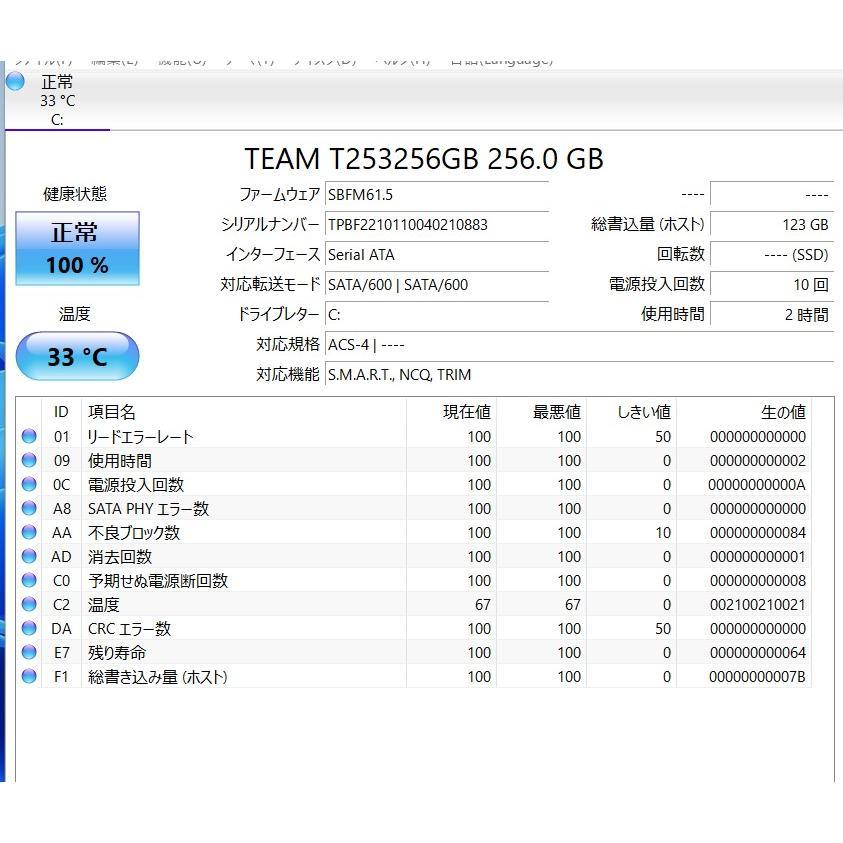Click the 対応機能 field S.M.A.R.T., NCQ, TRIM
This screenshot has height=843, width=843.
pyautogui.click(x=580, y=375)
